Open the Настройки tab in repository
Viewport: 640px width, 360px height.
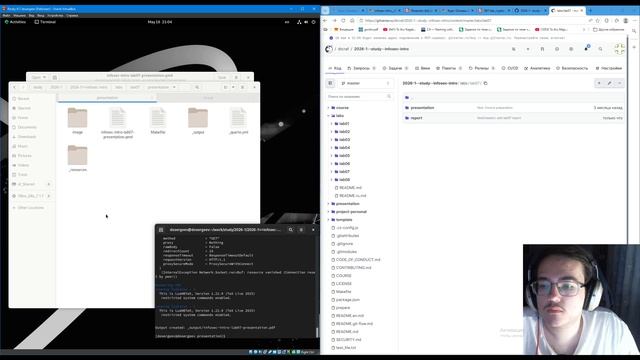(x=609, y=68)
